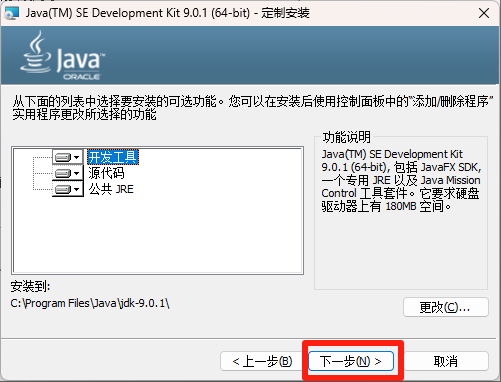Select the 公共 JRE tree item
501x382 pixels.
tap(111, 189)
